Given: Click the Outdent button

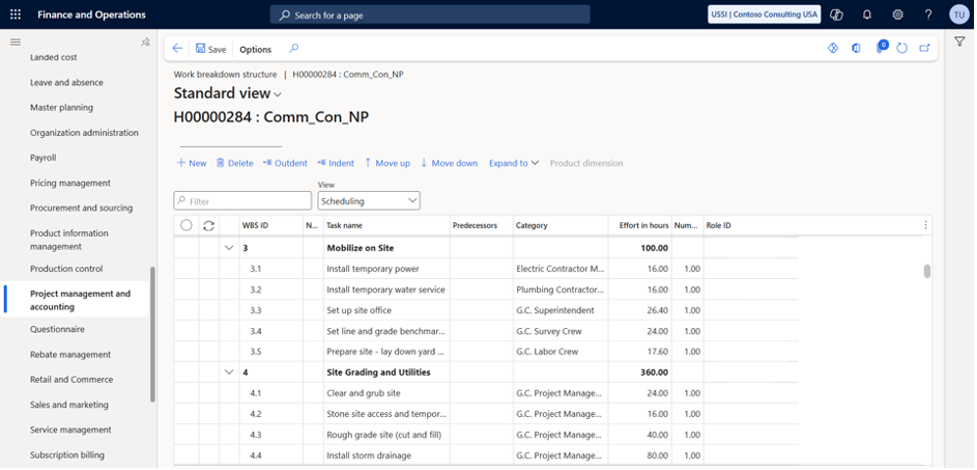Looking at the screenshot, I should click(285, 163).
